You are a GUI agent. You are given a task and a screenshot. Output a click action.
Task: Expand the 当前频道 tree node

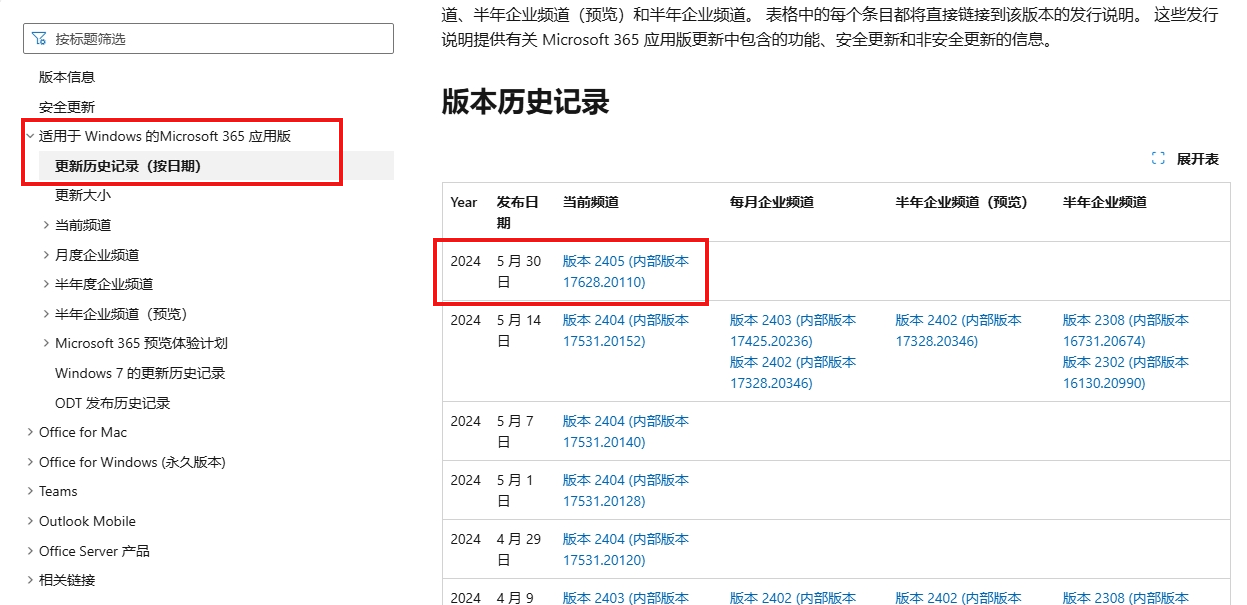(x=46, y=225)
